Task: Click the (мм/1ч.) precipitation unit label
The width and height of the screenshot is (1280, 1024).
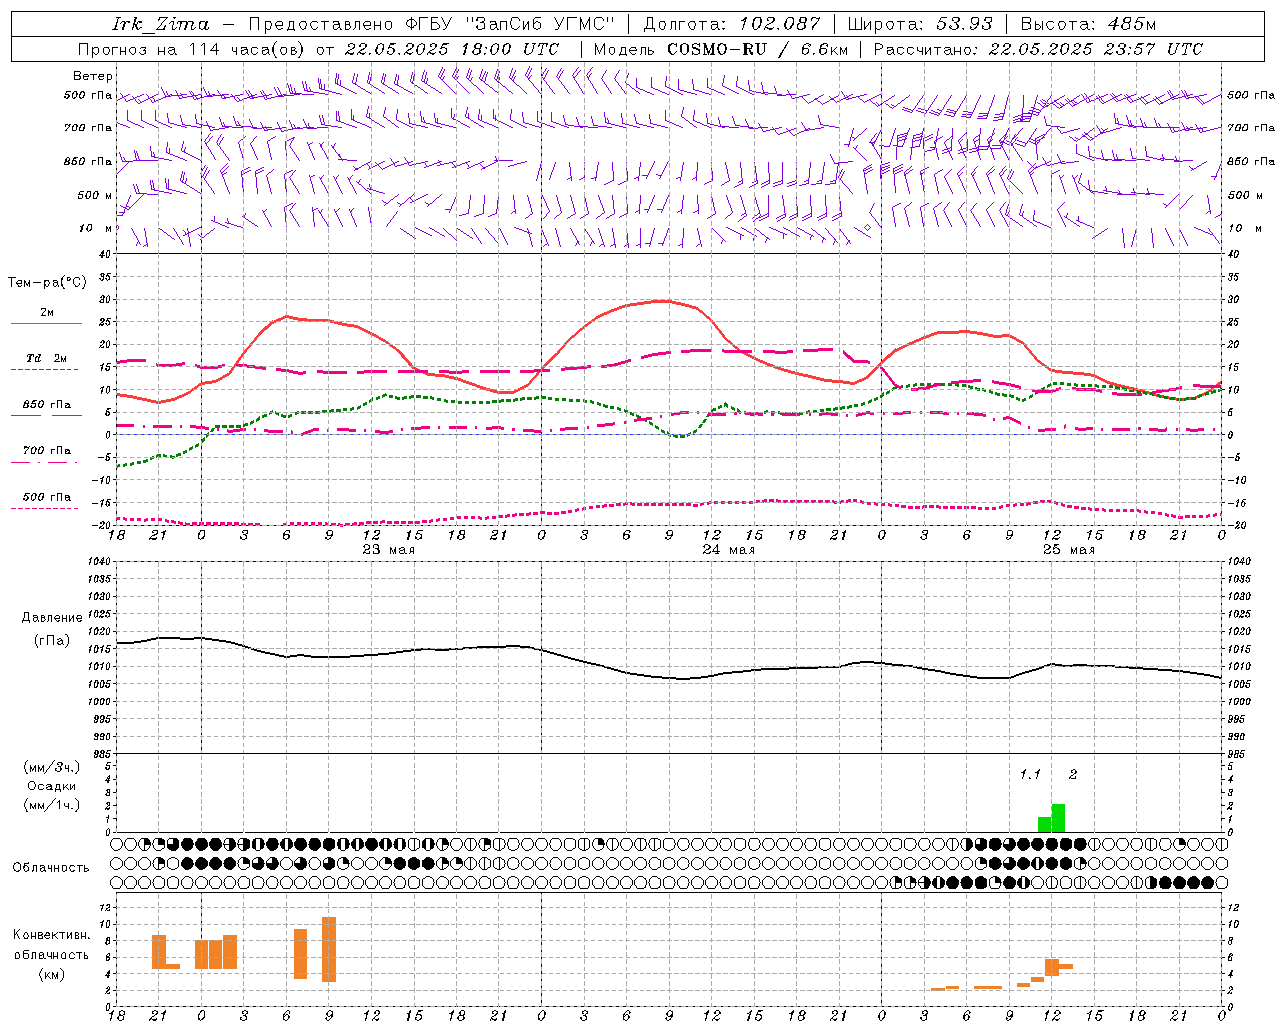Action: click(x=52, y=805)
